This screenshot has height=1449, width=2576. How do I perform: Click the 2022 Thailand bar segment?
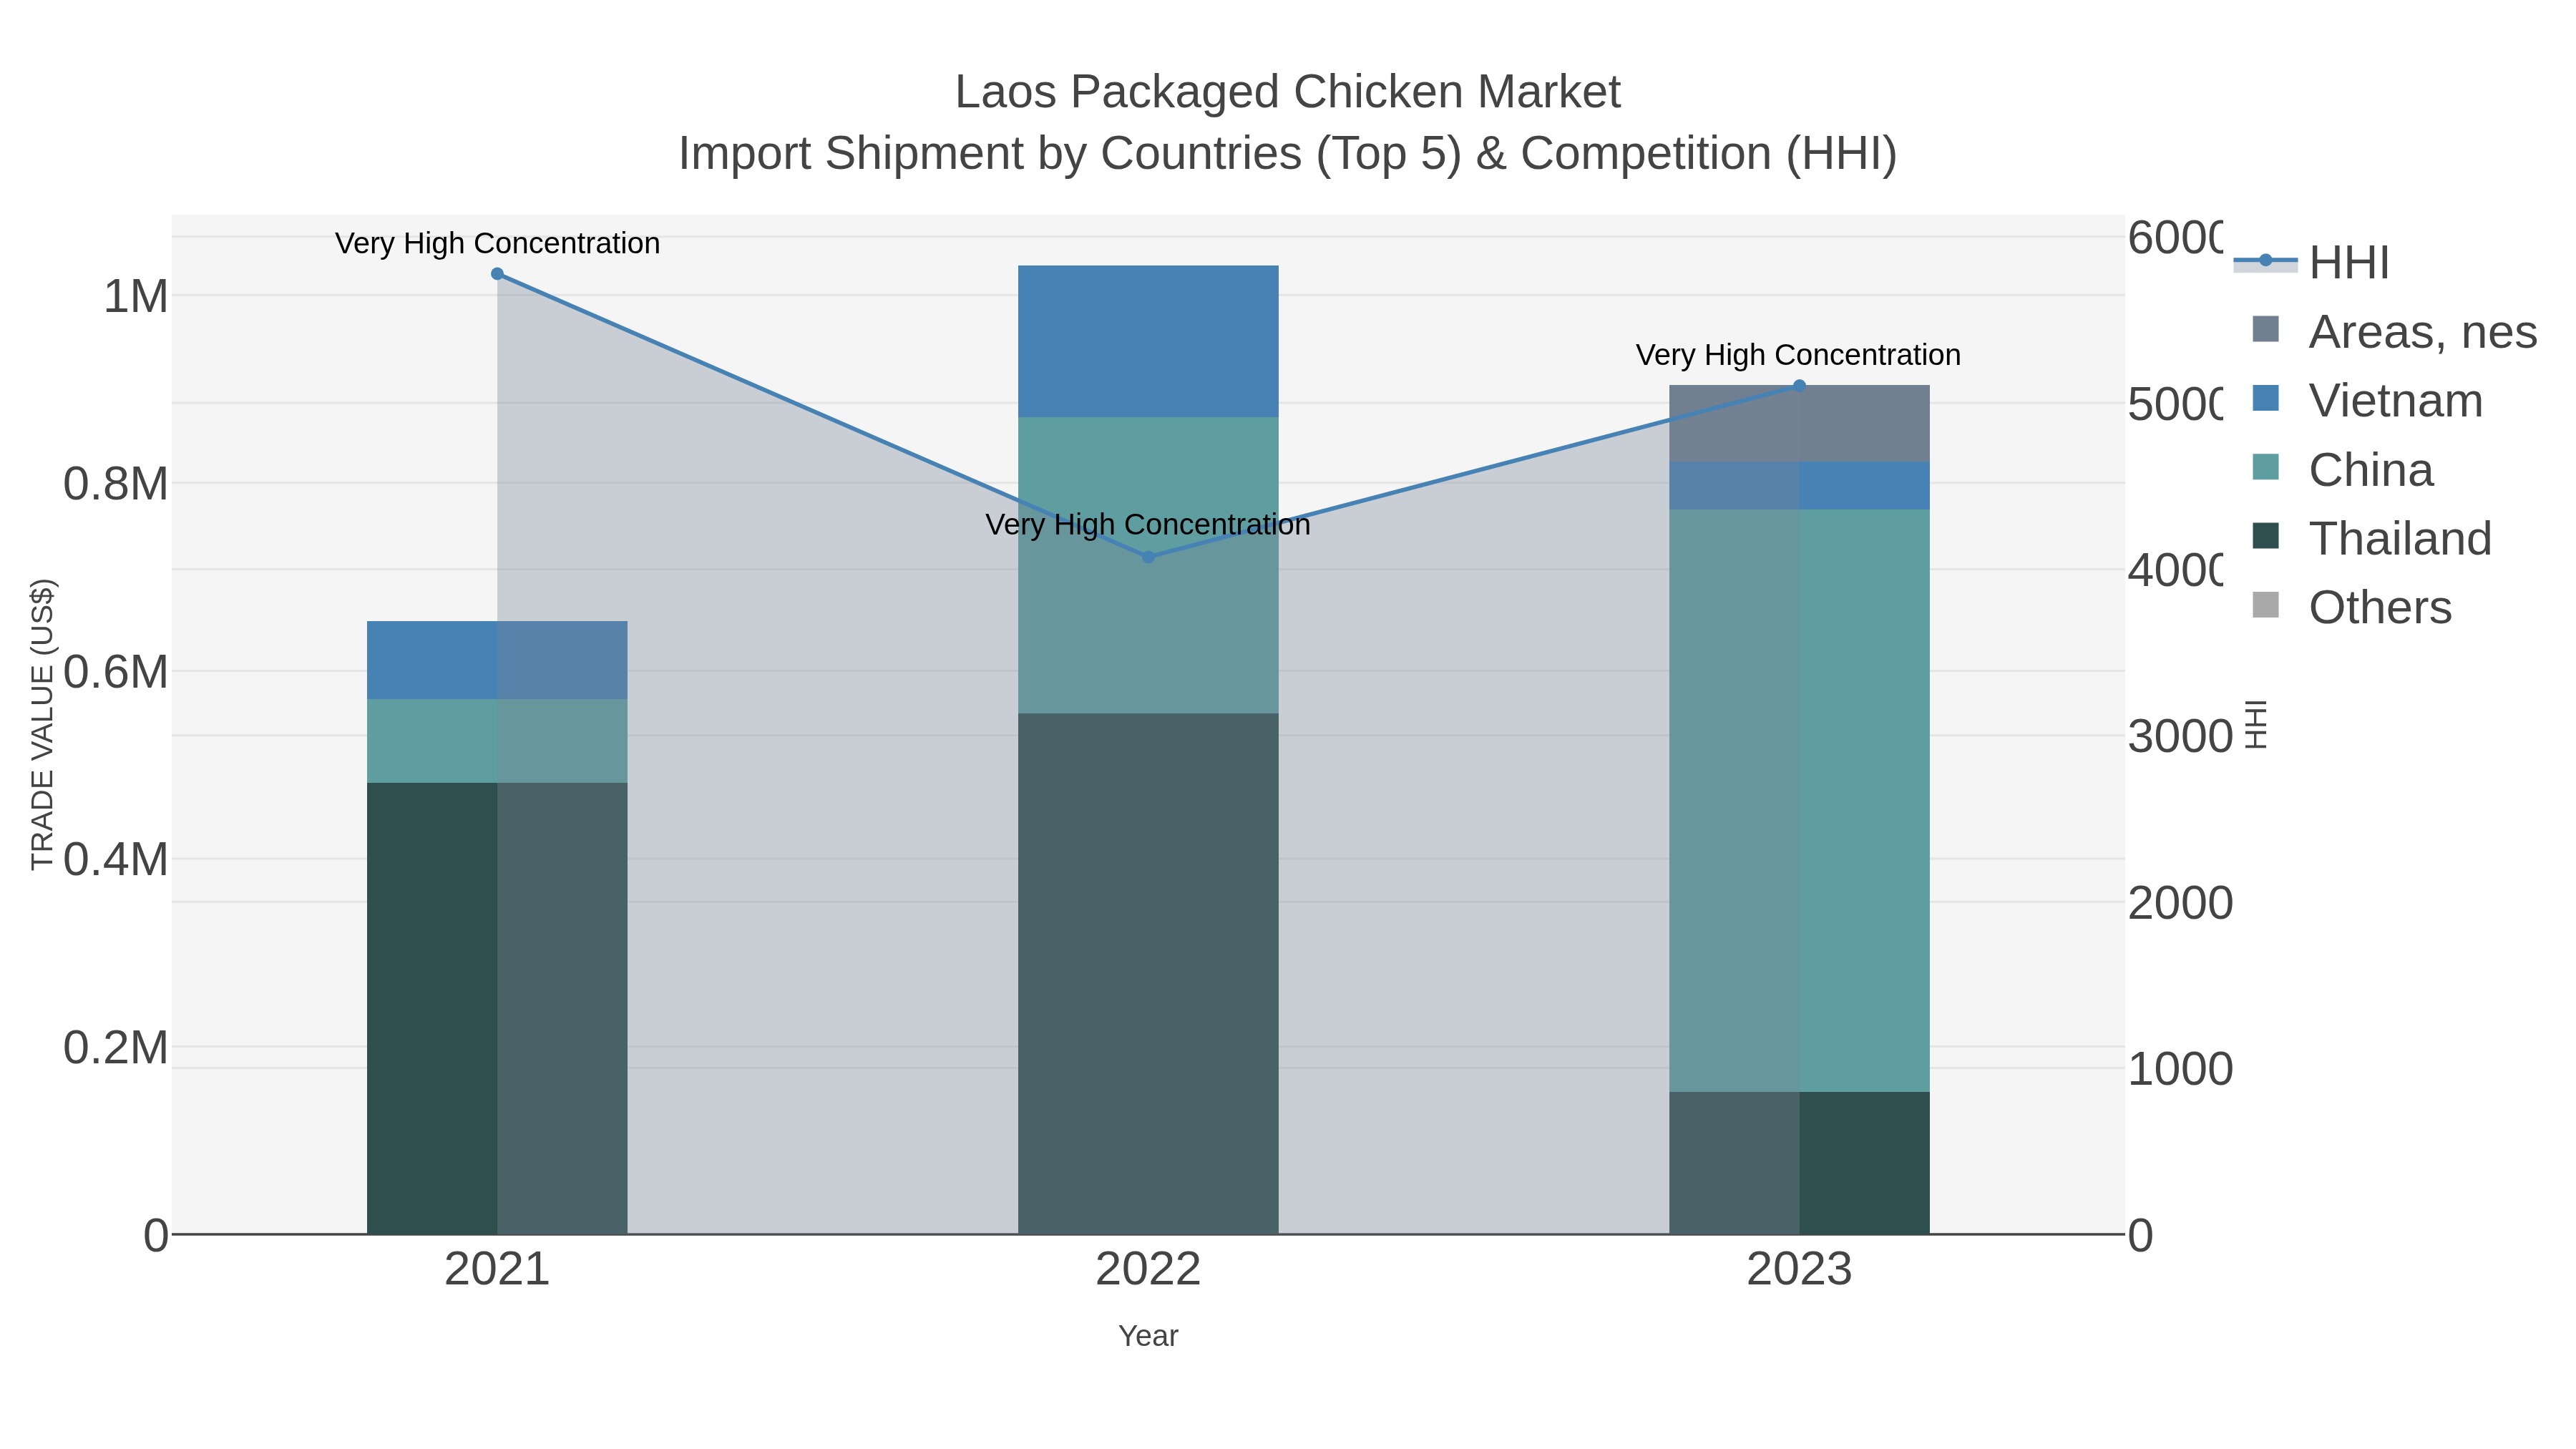point(1148,973)
